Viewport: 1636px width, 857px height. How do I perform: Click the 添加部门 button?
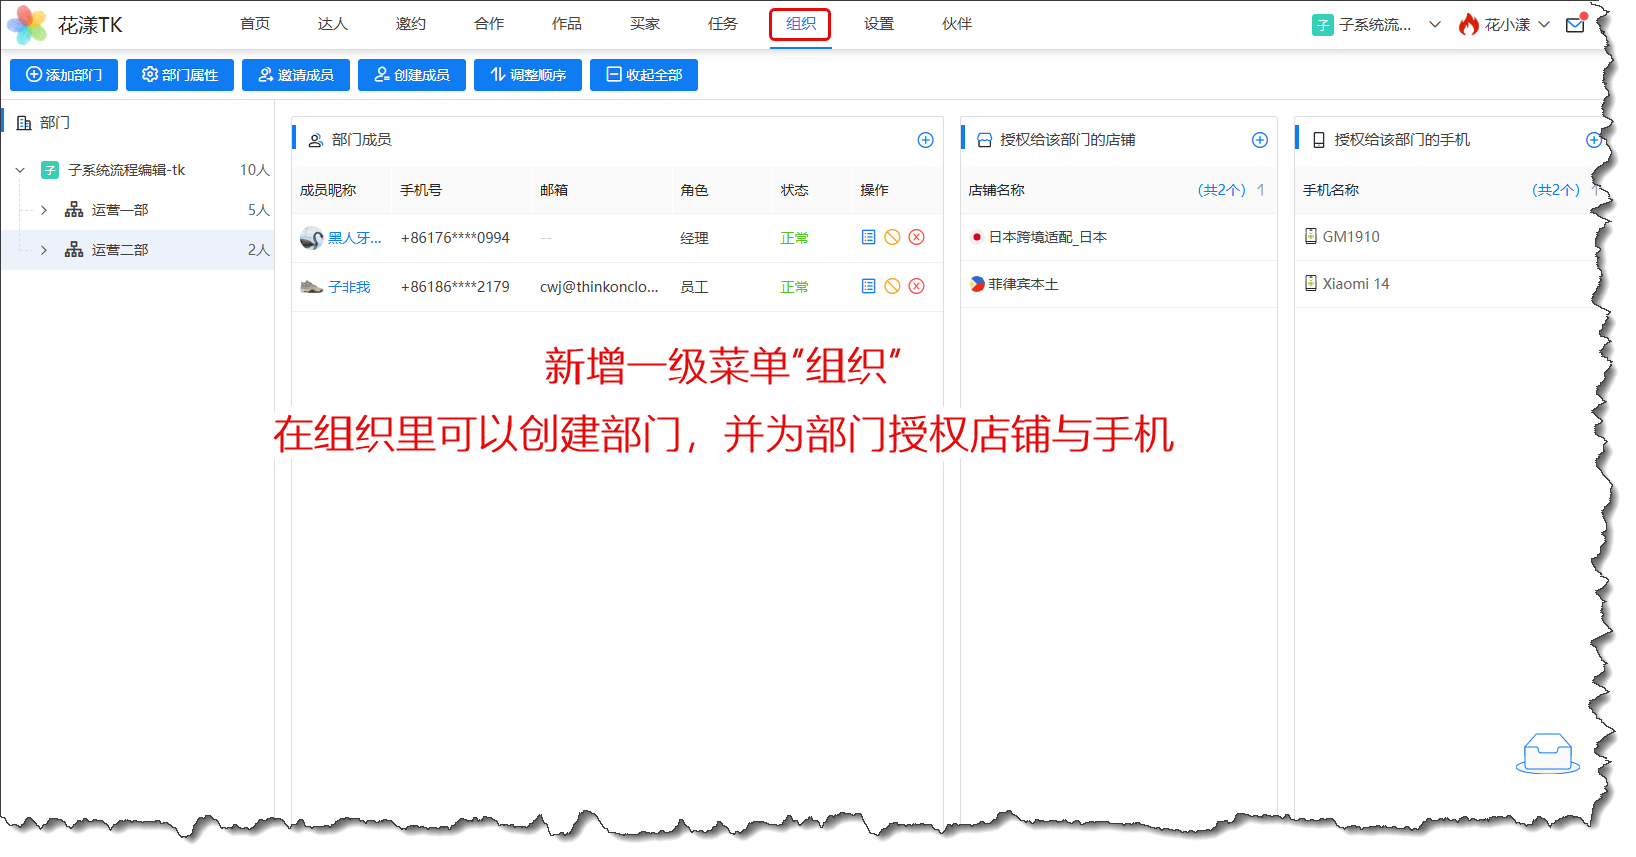(64, 75)
